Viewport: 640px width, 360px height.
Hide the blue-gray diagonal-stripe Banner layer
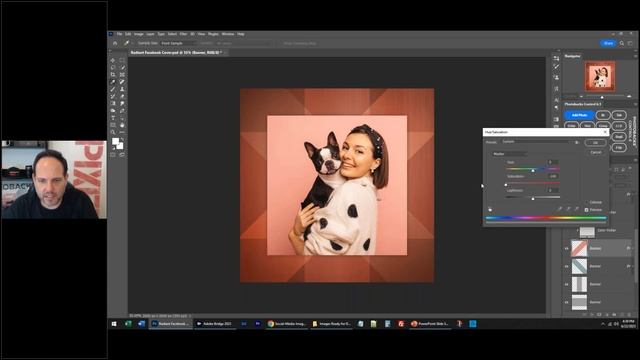coord(567,266)
